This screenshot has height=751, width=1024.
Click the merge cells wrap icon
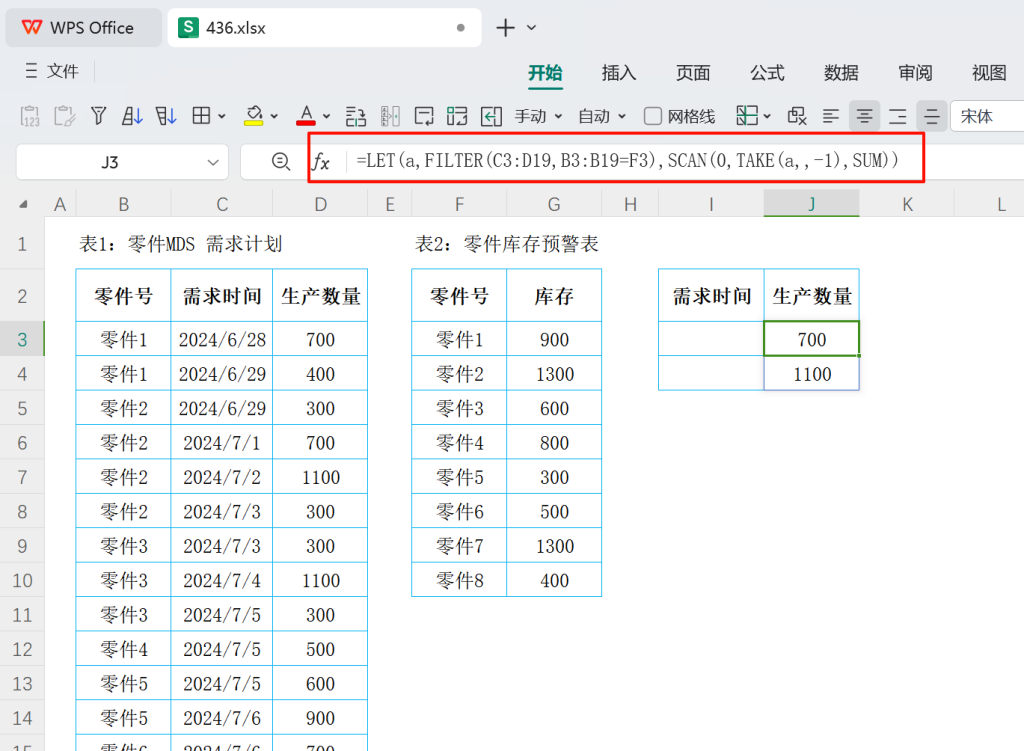point(424,116)
